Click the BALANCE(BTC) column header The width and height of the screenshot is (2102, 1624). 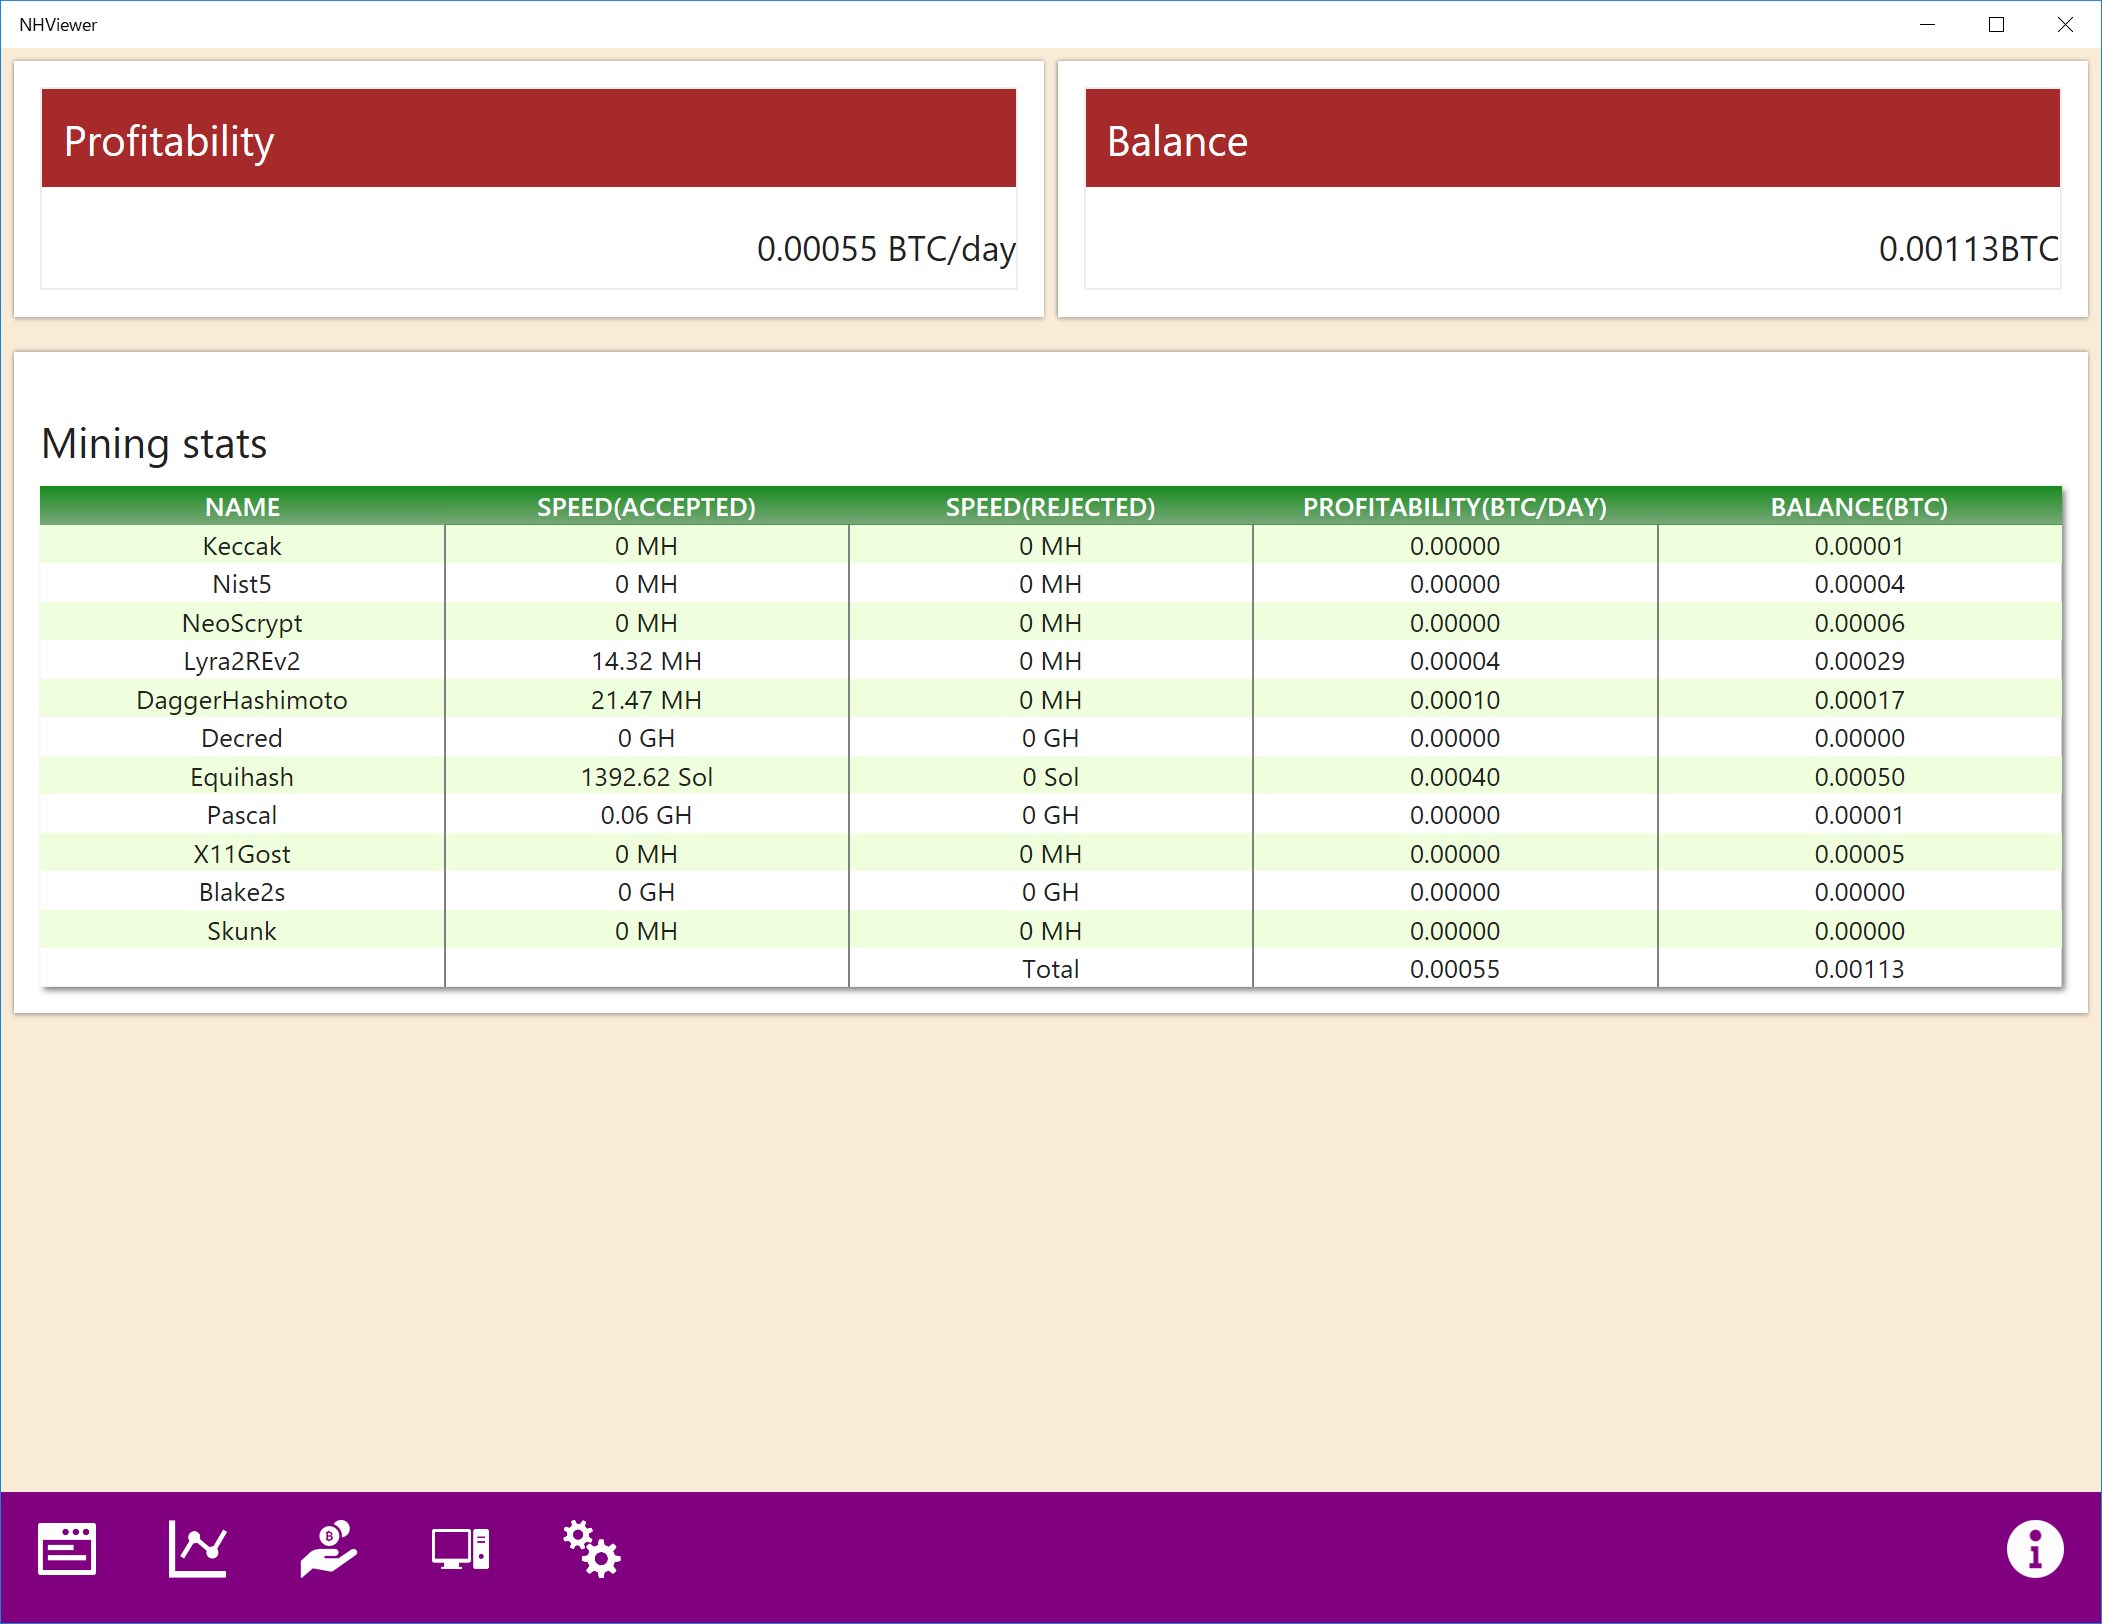pyautogui.click(x=1859, y=507)
